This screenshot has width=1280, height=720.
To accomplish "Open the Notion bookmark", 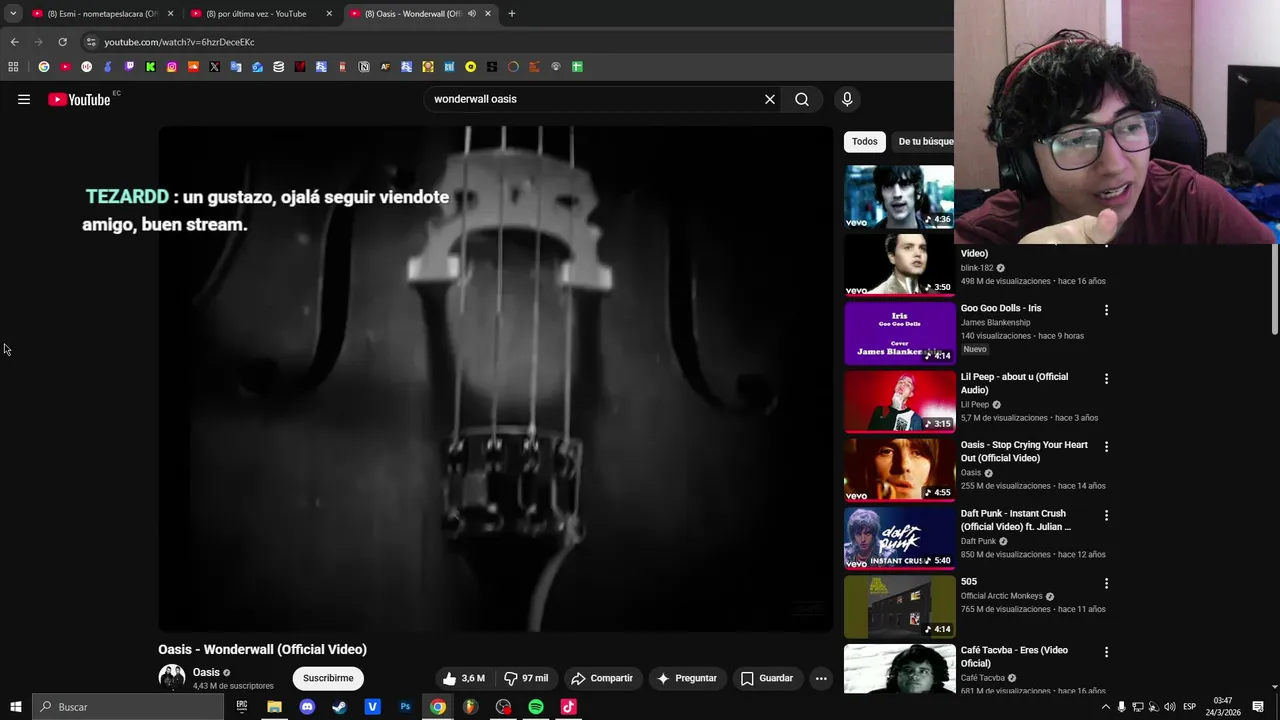I will (364, 67).
